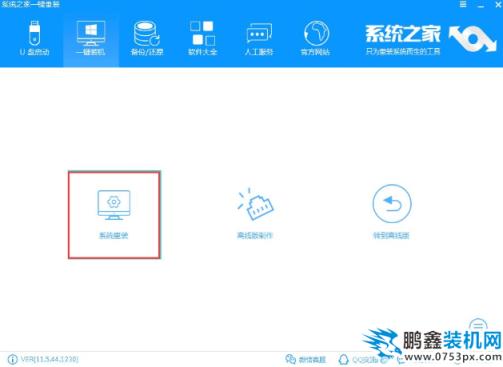Open the 备份/还原 backup and restore tab
Viewport: 503px width, 367px height.
147,38
